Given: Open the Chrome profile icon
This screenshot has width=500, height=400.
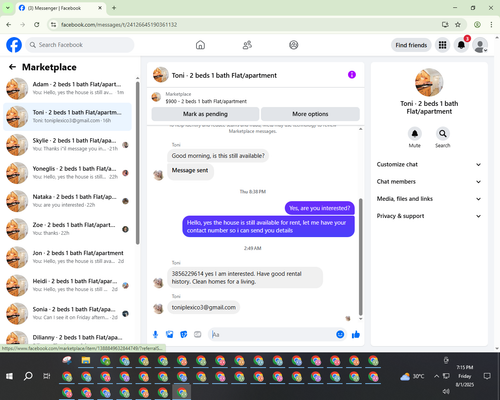Looking at the screenshot, I should [477, 24].
